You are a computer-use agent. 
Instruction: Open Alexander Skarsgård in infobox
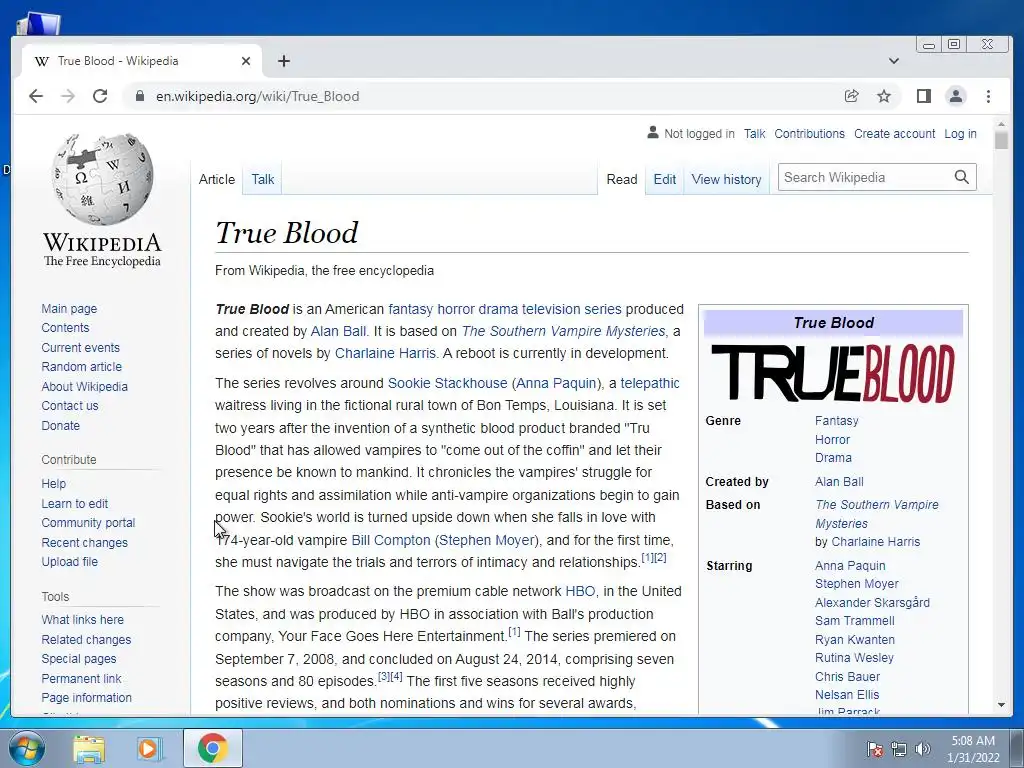tap(872, 602)
